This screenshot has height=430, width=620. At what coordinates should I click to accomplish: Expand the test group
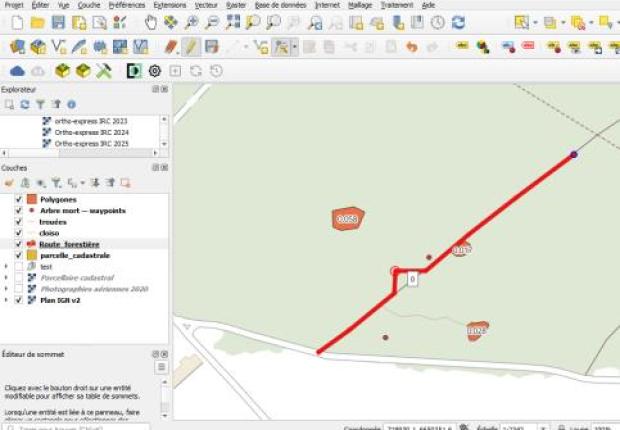pyautogui.click(x=6, y=267)
